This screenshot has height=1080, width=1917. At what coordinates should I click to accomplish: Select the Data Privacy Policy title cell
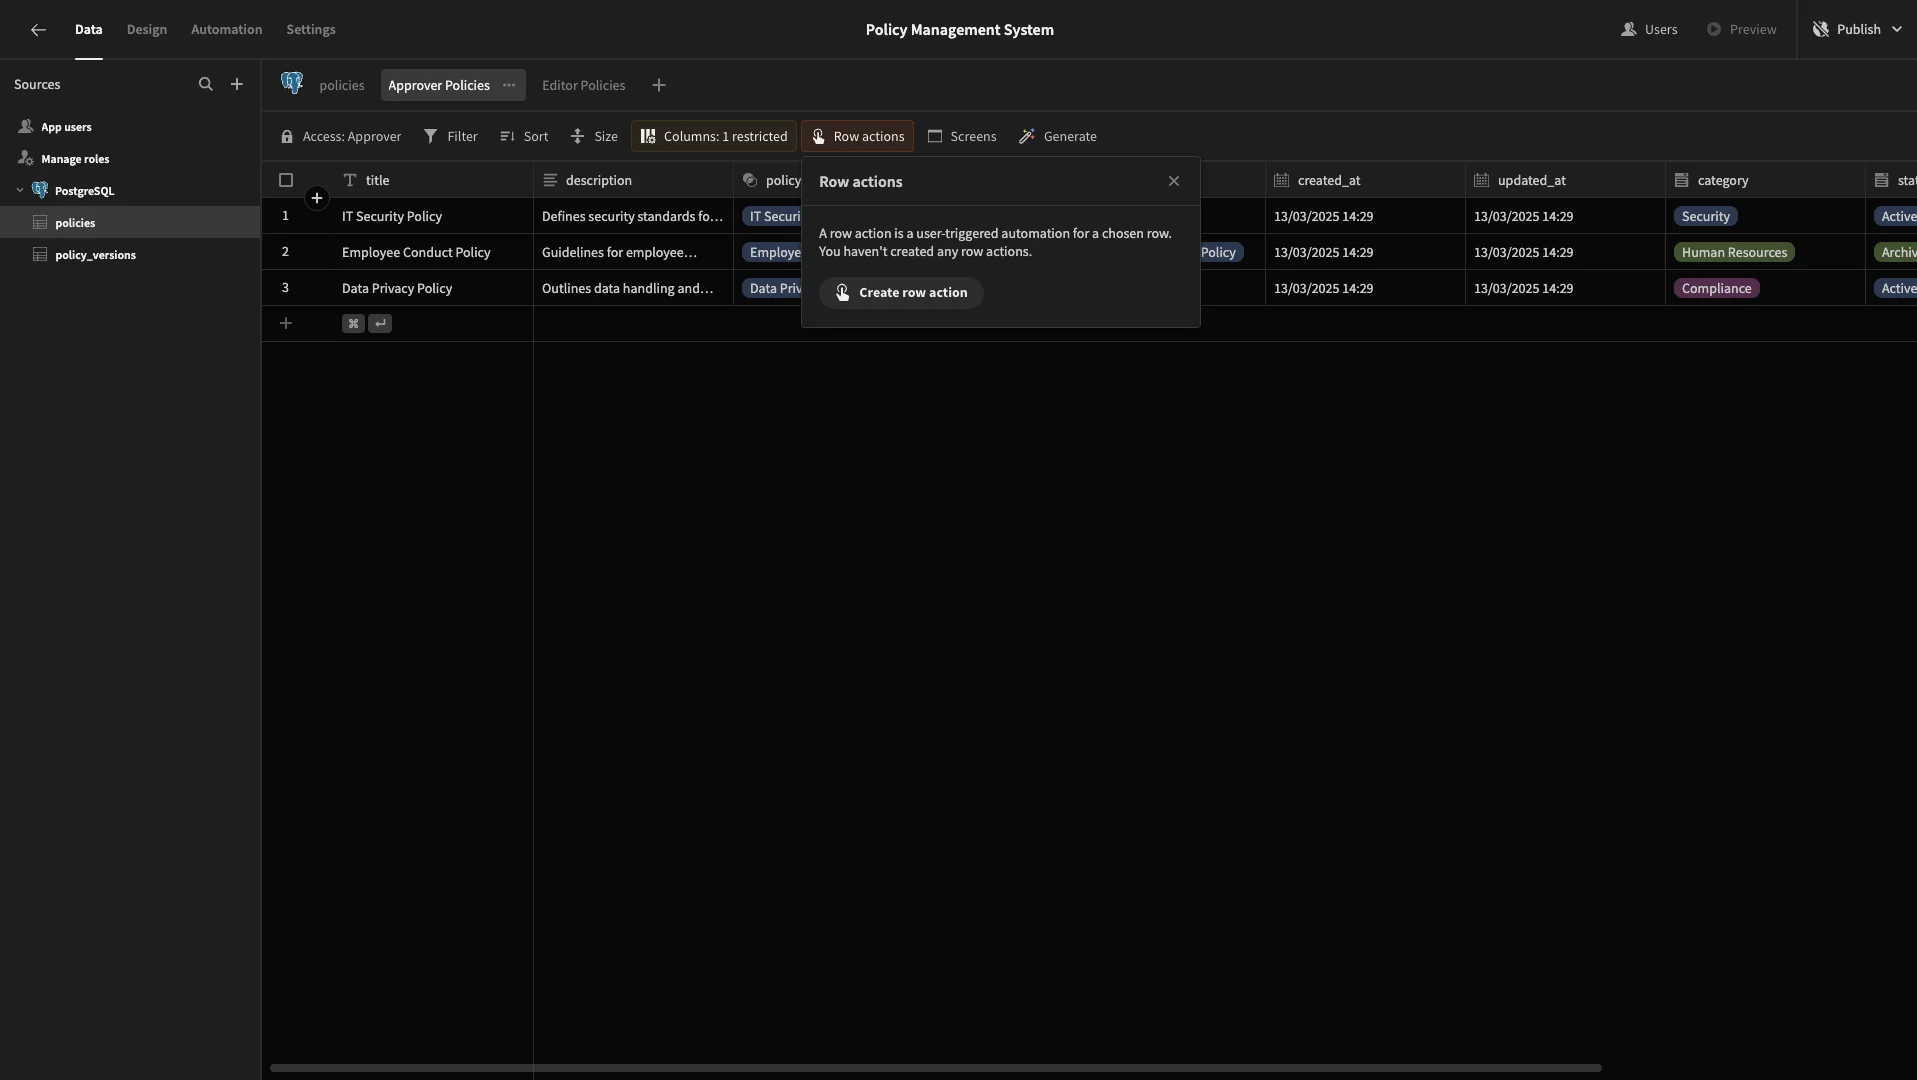point(433,288)
